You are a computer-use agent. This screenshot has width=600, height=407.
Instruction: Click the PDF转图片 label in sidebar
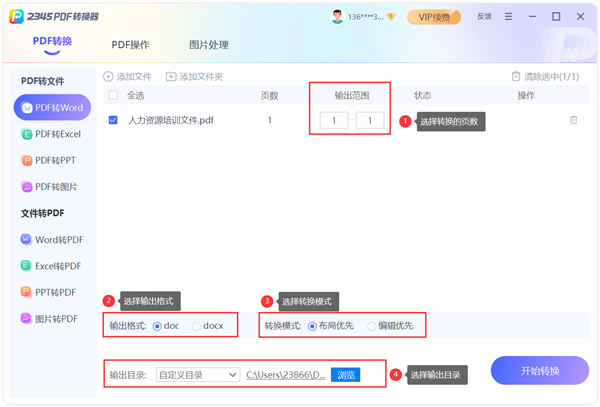tap(56, 187)
